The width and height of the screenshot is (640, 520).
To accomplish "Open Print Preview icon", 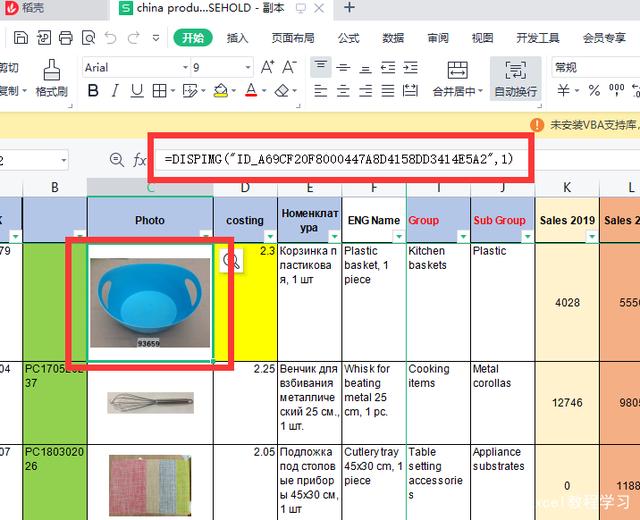I will (88, 38).
